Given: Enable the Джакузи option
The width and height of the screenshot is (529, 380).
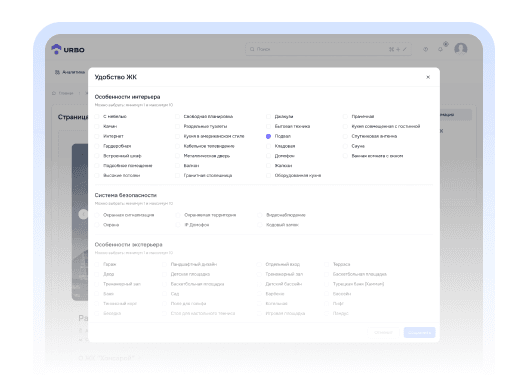Looking at the screenshot, I should click(269, 116).
